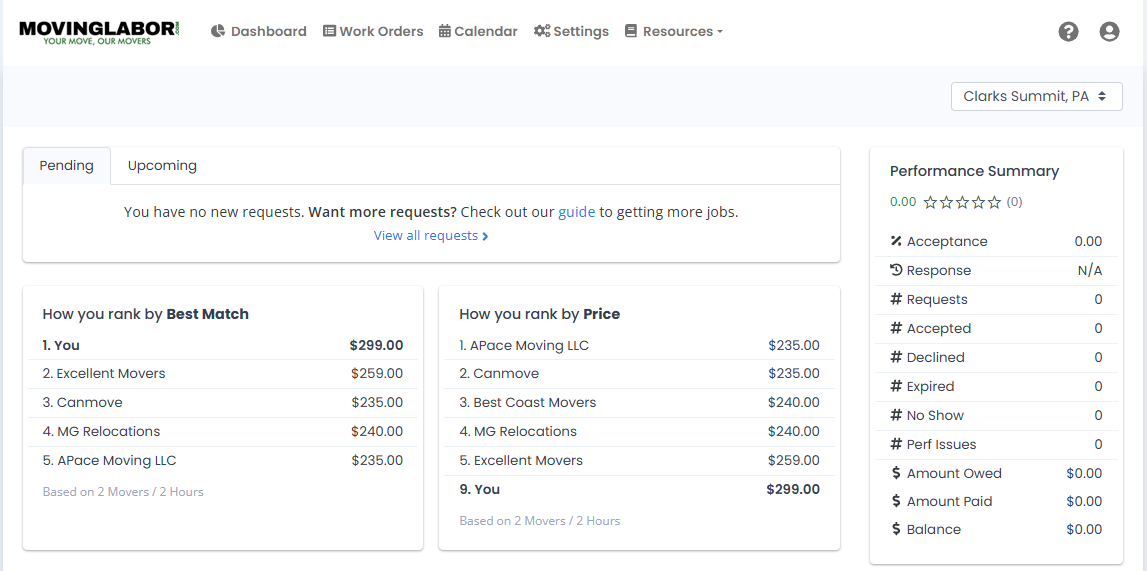Viewport: 1147px width, 571px height.
Task: Open the Clarks Summit, PA location selector
Action: pos(1037,97)
